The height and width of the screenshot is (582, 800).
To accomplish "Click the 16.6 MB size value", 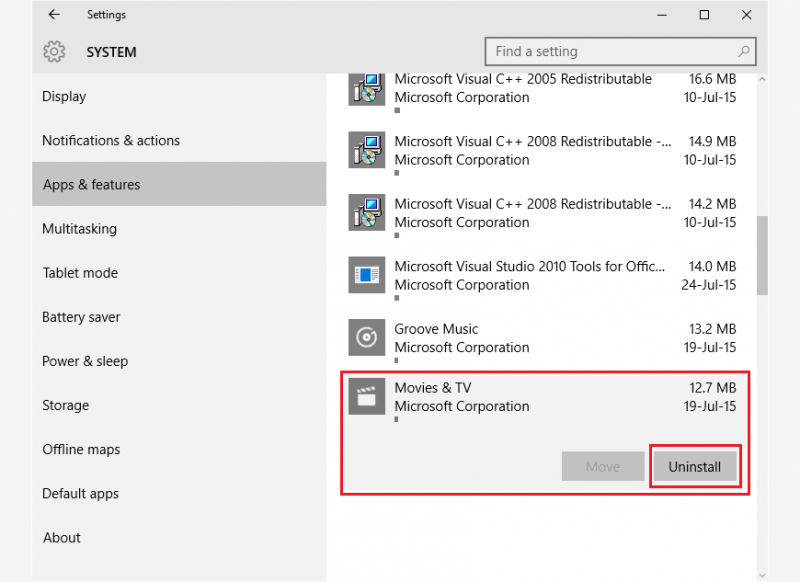I will [712, 79].
